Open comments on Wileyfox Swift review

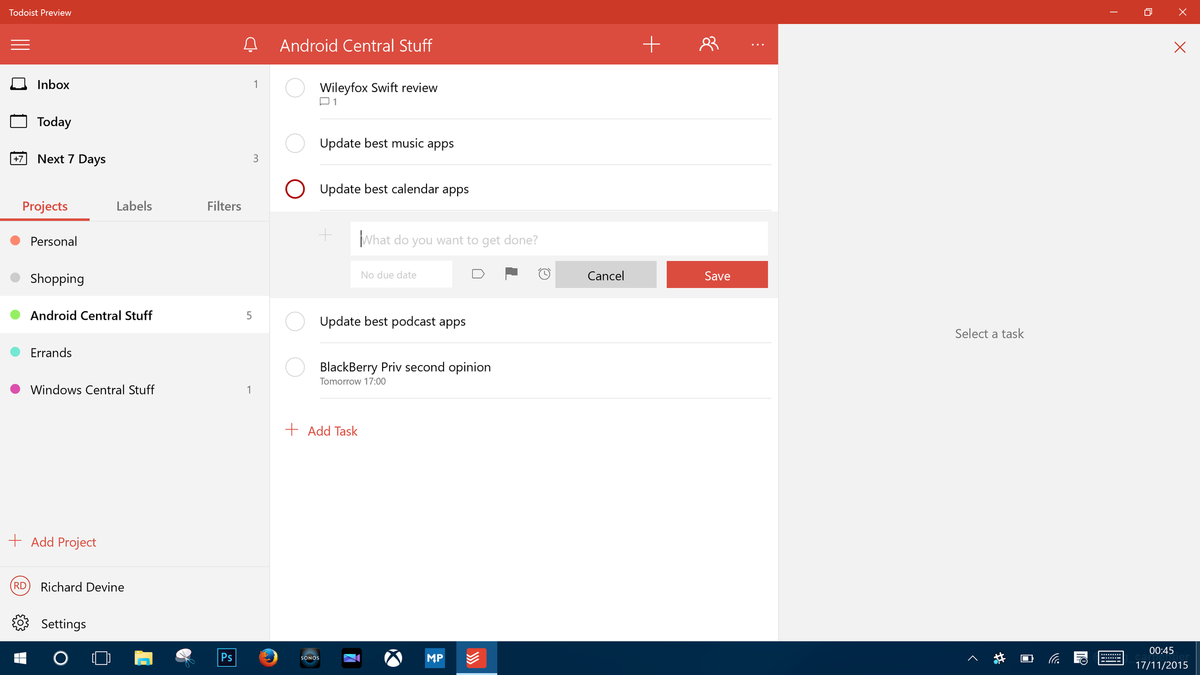328,102
